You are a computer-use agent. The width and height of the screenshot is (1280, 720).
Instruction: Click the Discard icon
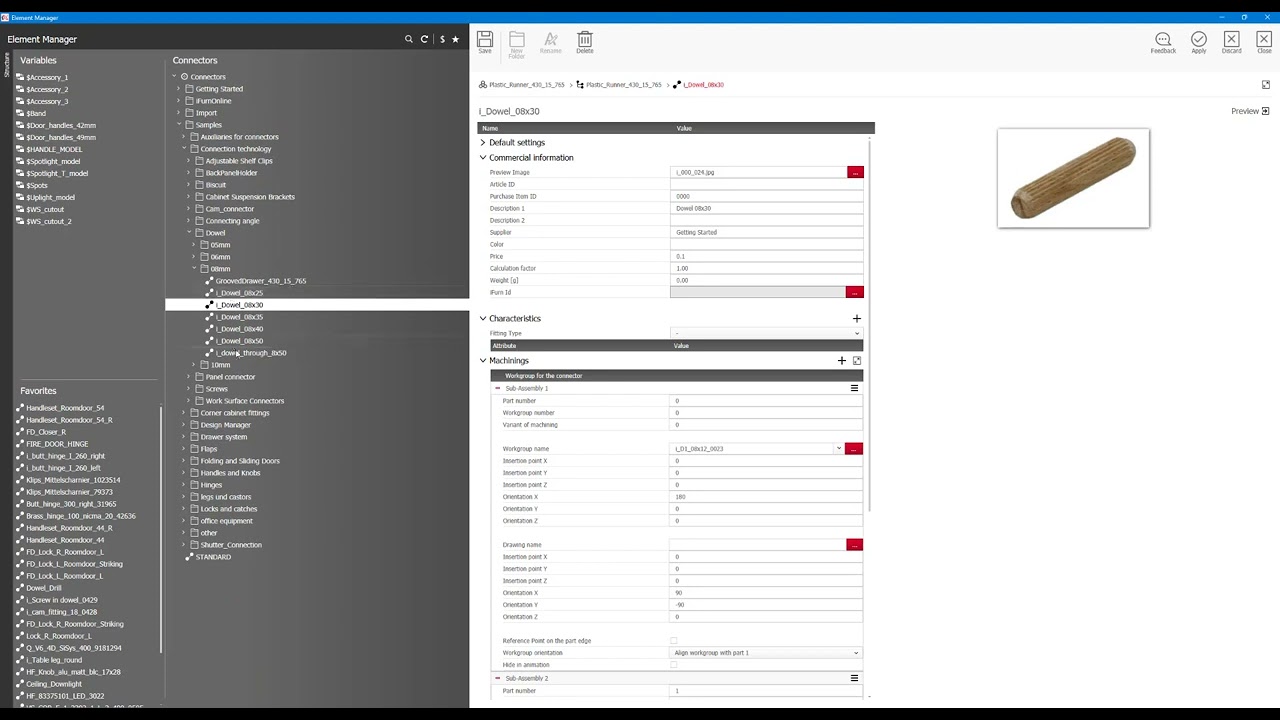pos(1232,42)
